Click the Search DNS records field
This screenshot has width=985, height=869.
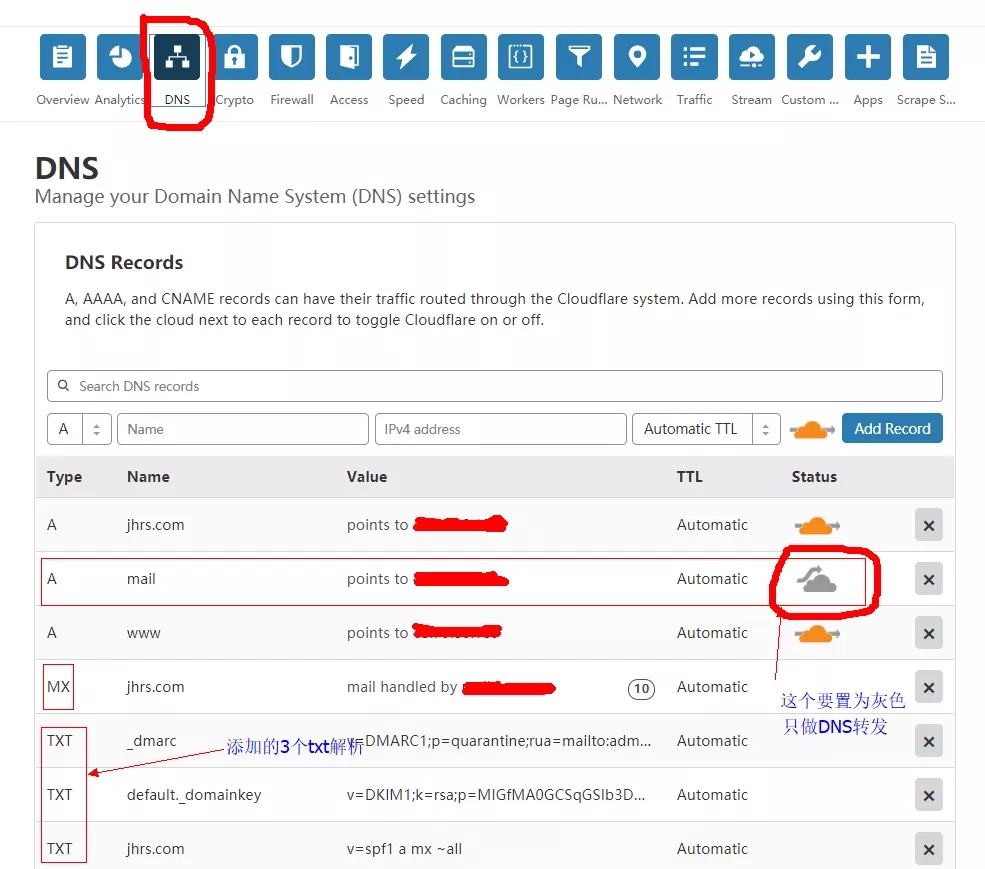tap(494, 386)
